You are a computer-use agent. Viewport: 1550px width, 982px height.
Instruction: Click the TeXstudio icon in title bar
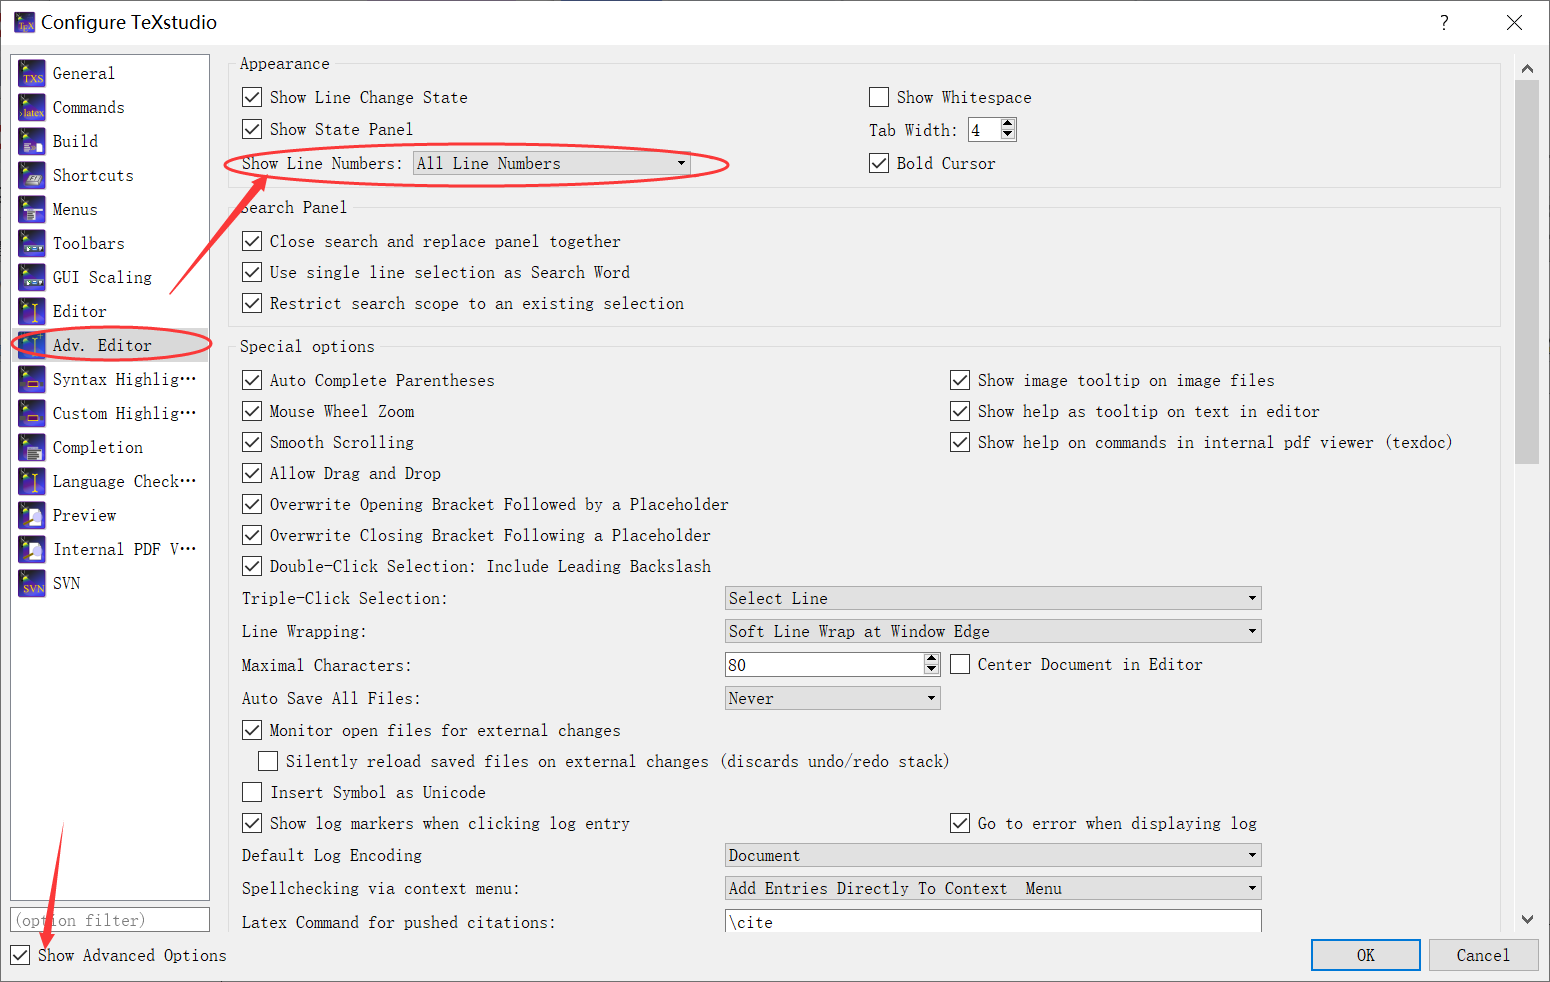(x=24, y=22)
